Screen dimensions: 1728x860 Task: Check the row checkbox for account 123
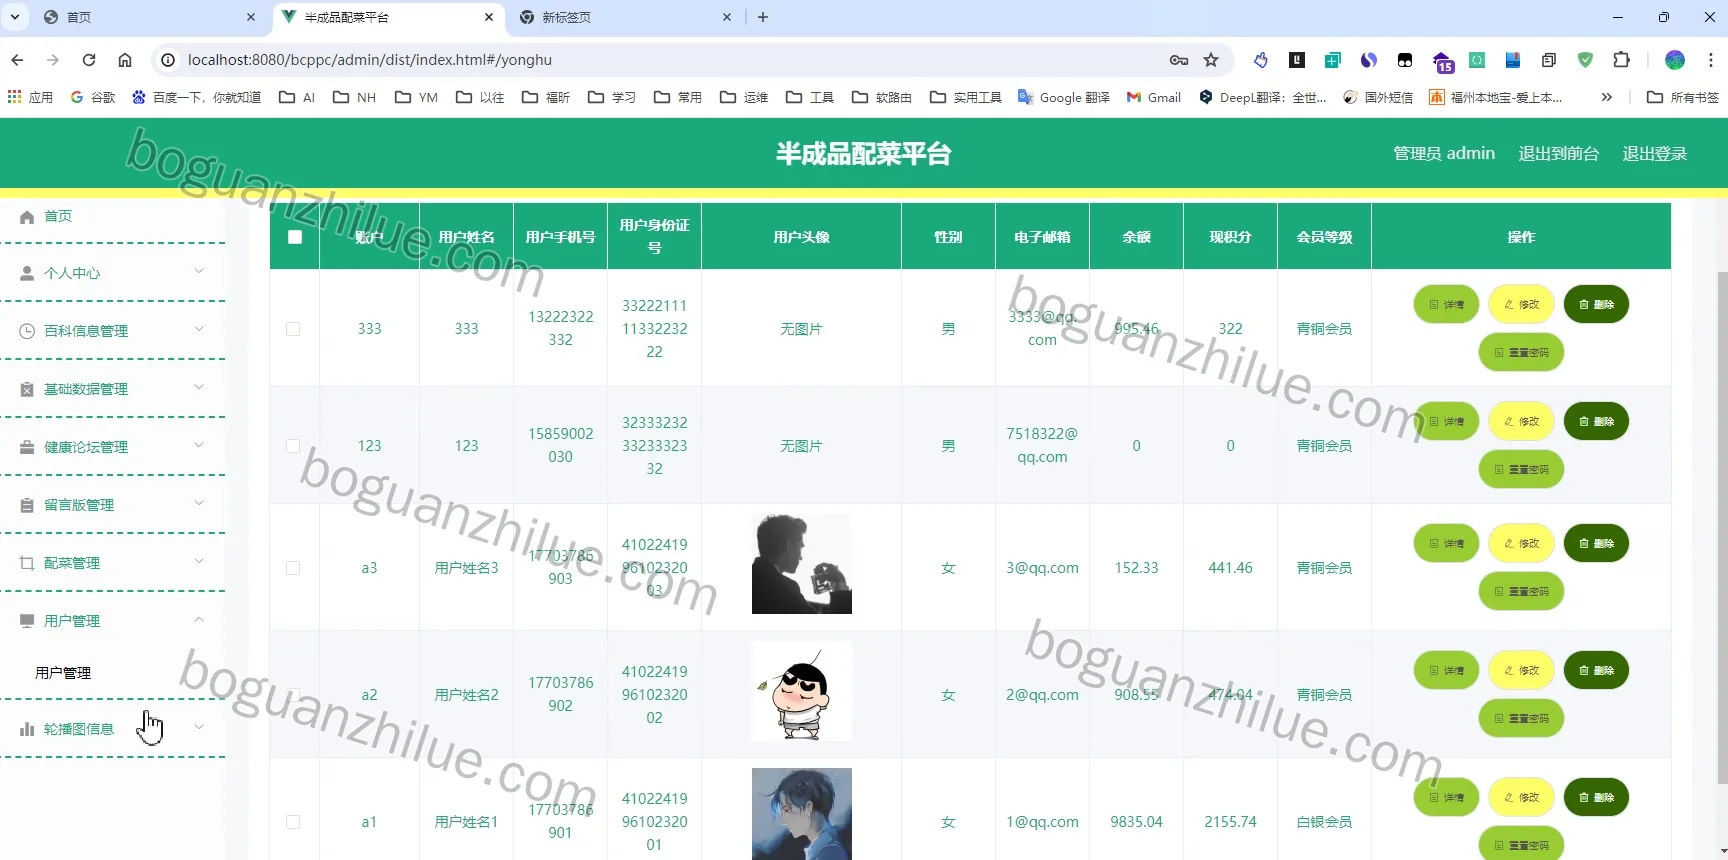[x=293, y=446]
